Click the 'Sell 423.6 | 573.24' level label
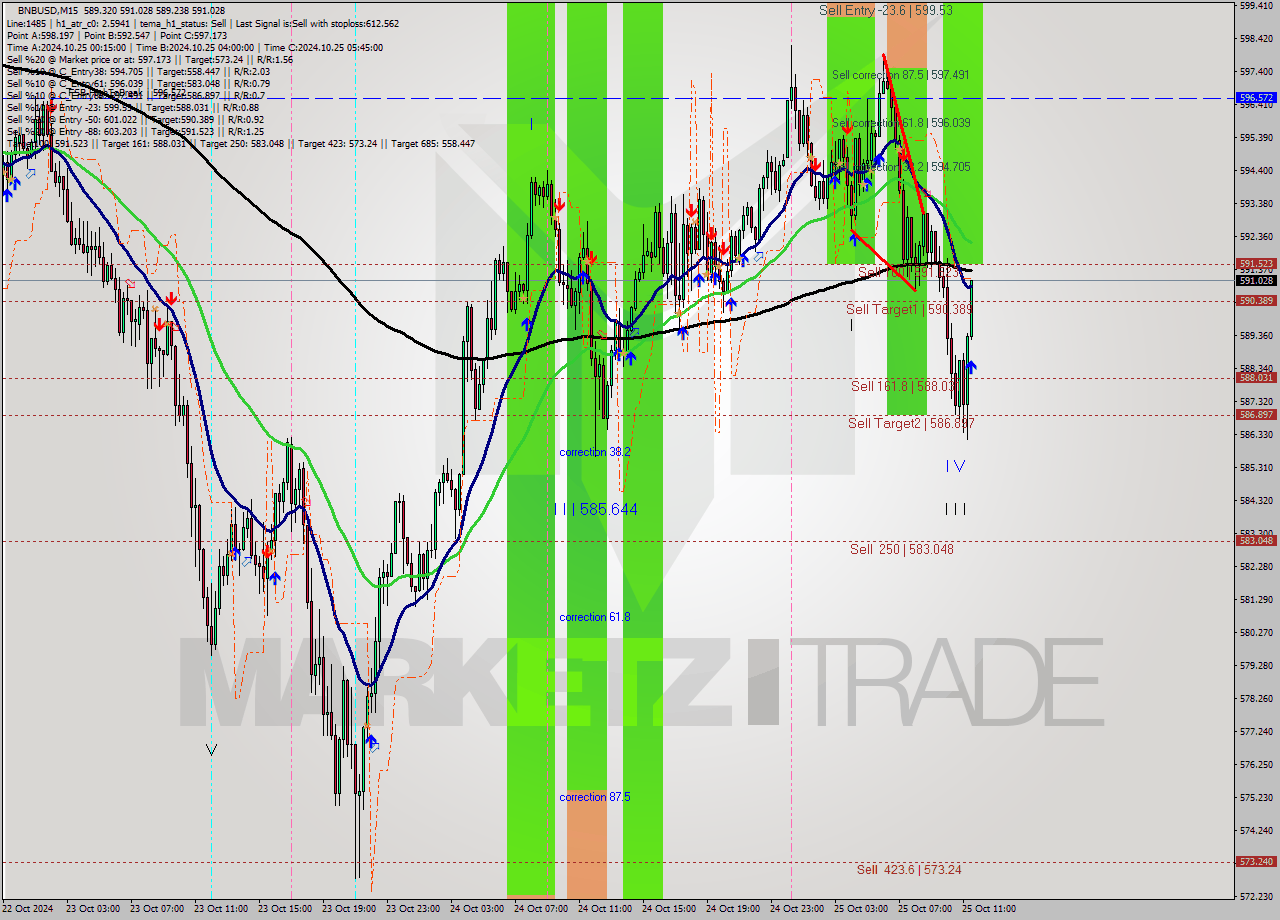Image resolution: width=1280 pixels, height=920 pixels. pyautogui.click(x=909, y=870)
